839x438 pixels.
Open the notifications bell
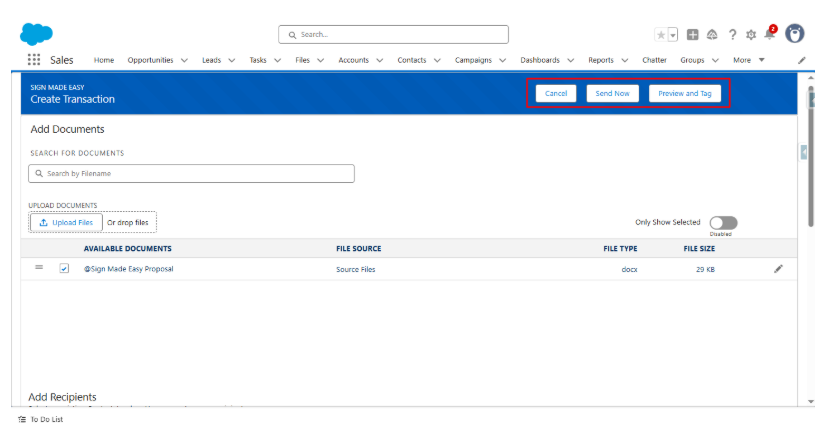pyautogui.click(x=770, y=34)
